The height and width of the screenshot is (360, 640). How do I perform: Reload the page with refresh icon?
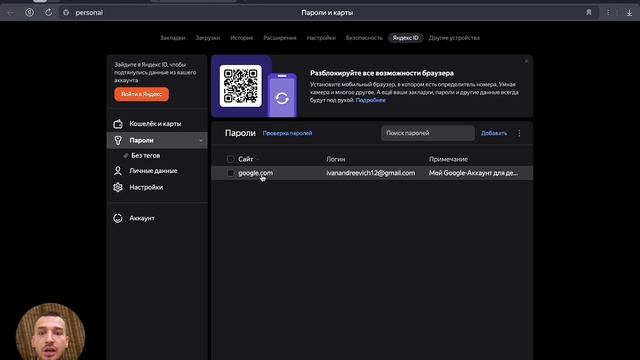48,12
